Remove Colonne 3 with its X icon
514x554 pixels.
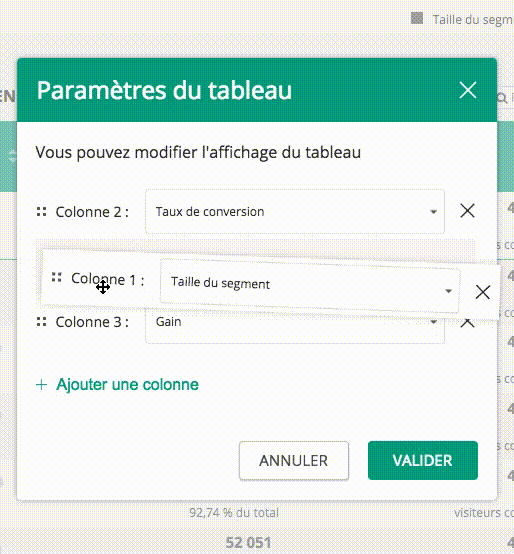click(x=467, y=323)
